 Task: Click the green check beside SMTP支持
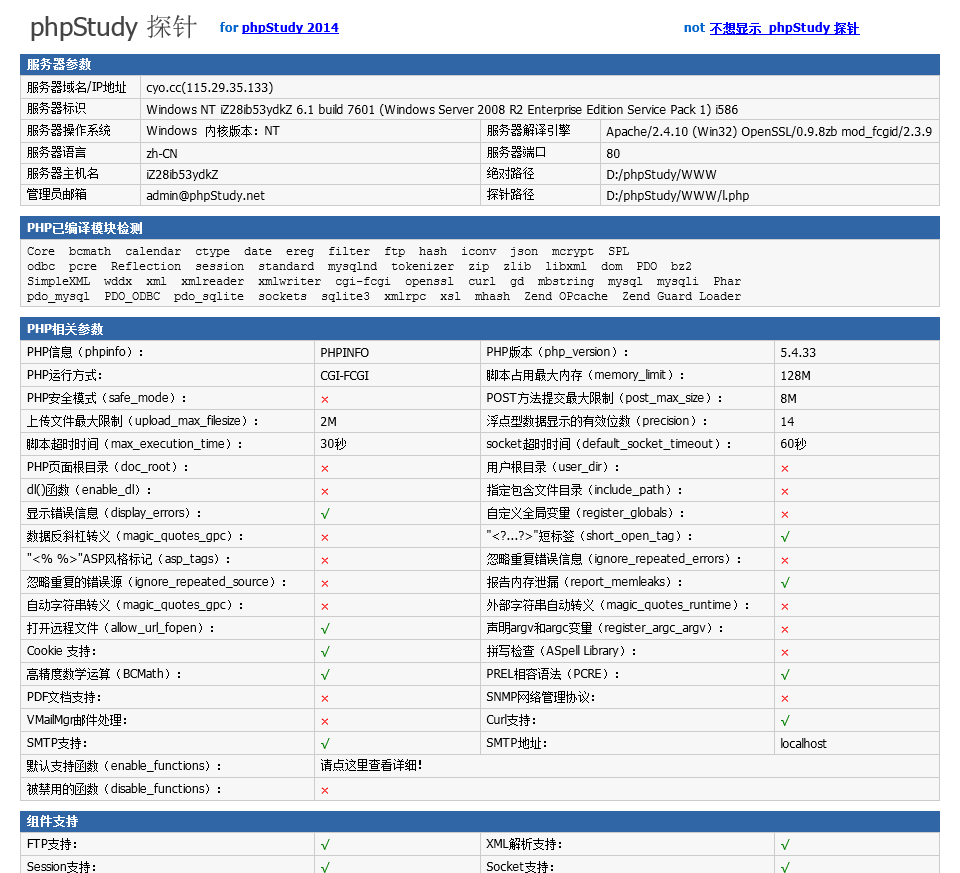coord(325,744)
